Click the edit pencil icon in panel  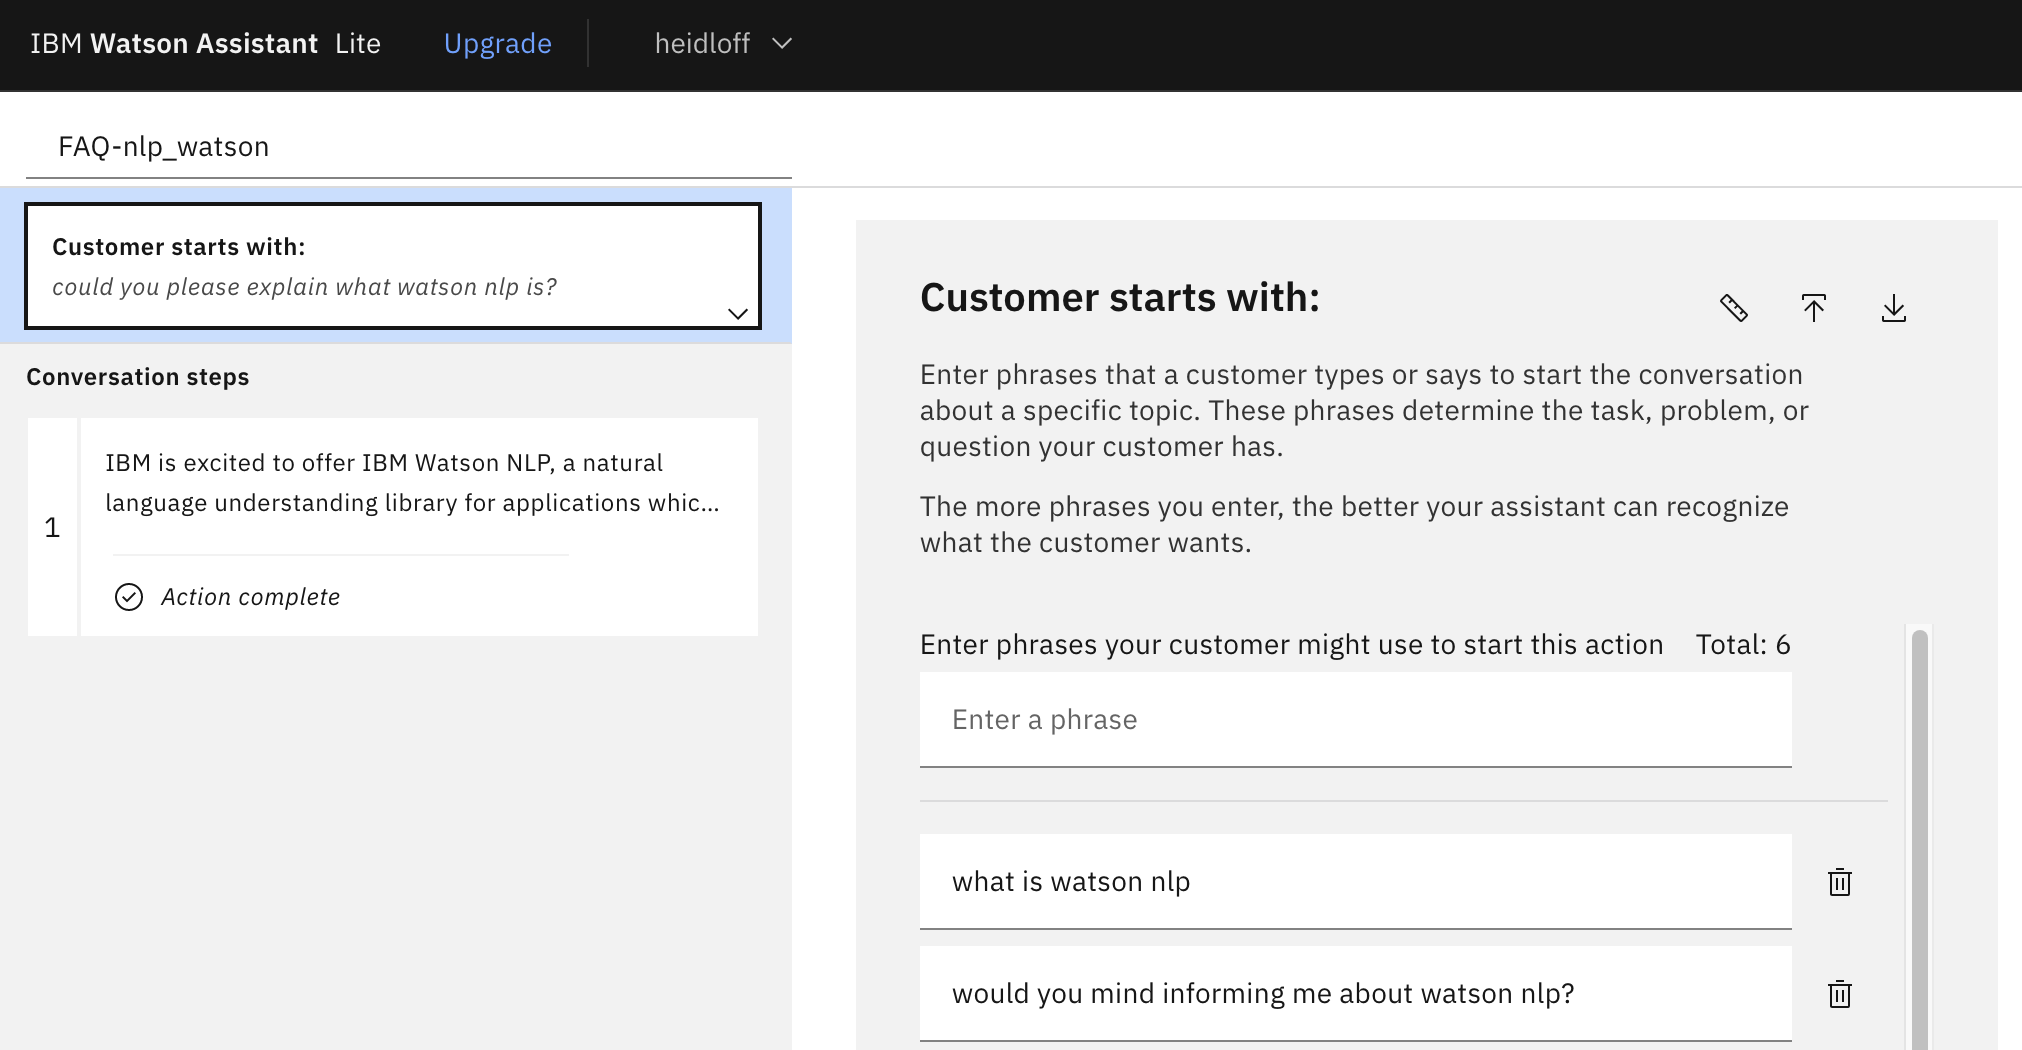point(1734,308)
